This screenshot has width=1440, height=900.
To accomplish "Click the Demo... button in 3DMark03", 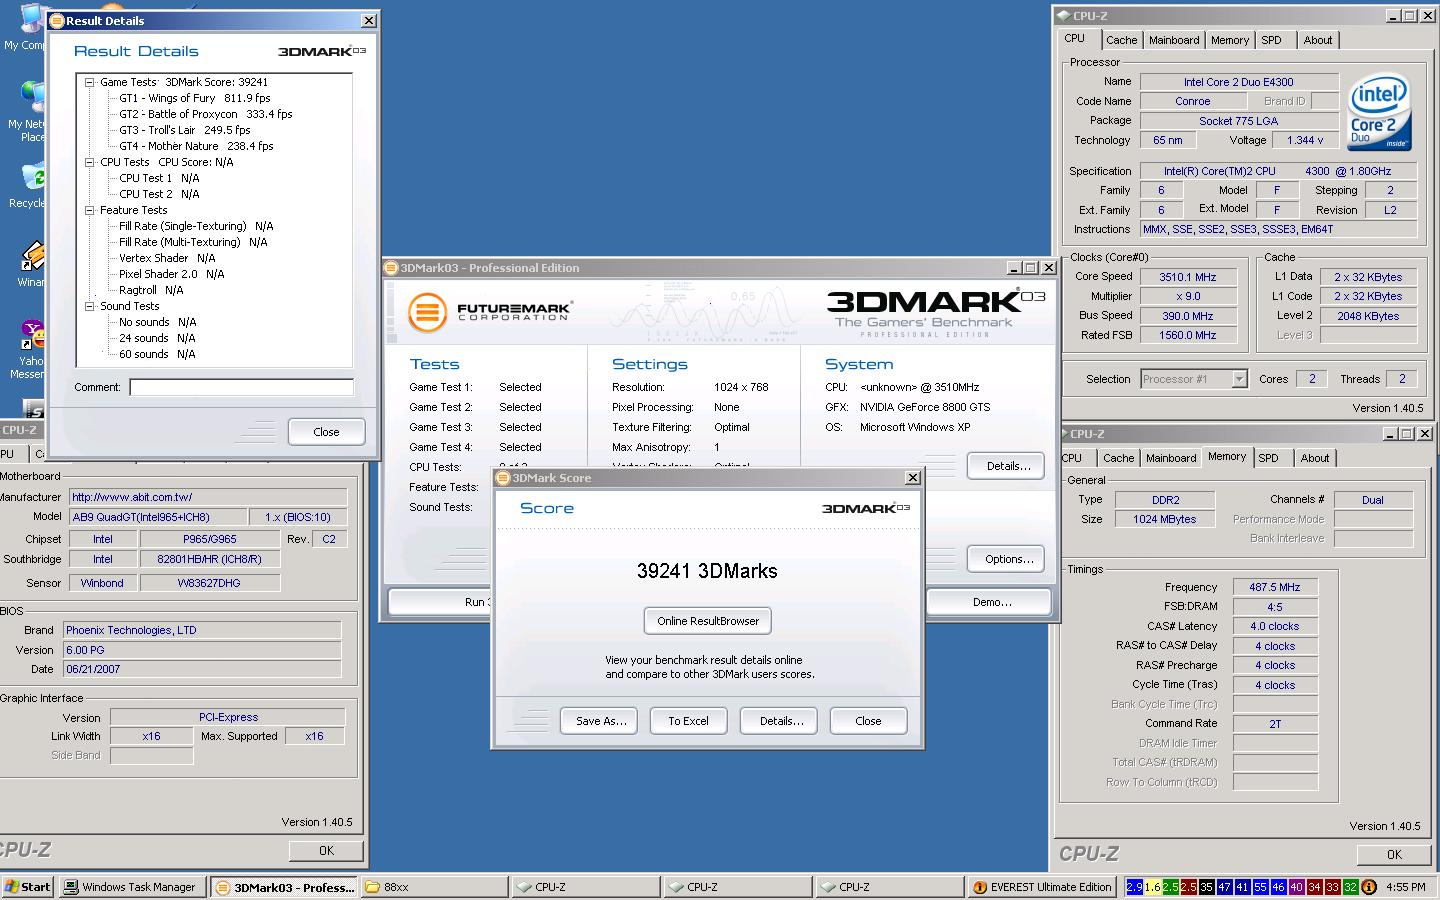I will pyautogui.click(x=991, y=602).
